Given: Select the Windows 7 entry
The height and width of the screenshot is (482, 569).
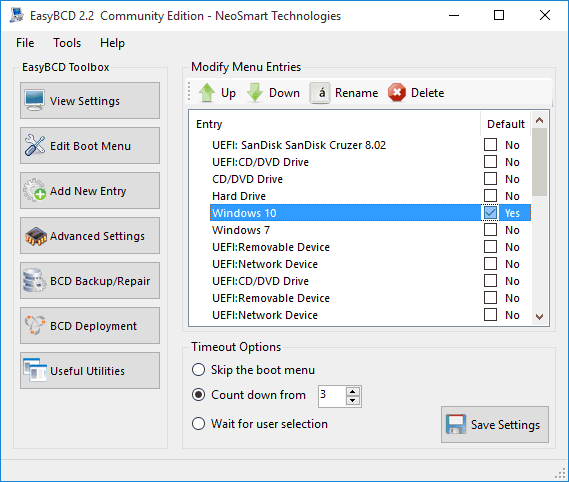Looking at the screenshot, I should 241,230.
